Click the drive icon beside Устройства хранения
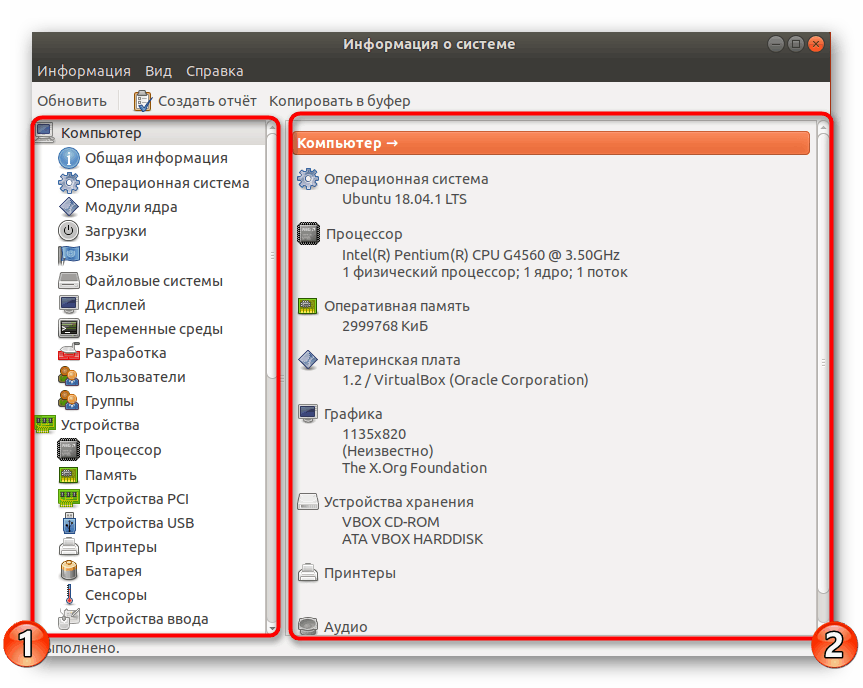 (308, 501)
